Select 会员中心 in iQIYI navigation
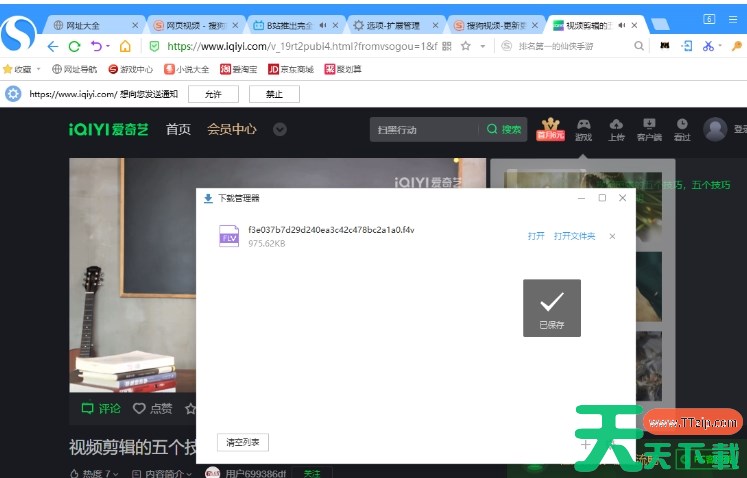 [x=232, y=129]
